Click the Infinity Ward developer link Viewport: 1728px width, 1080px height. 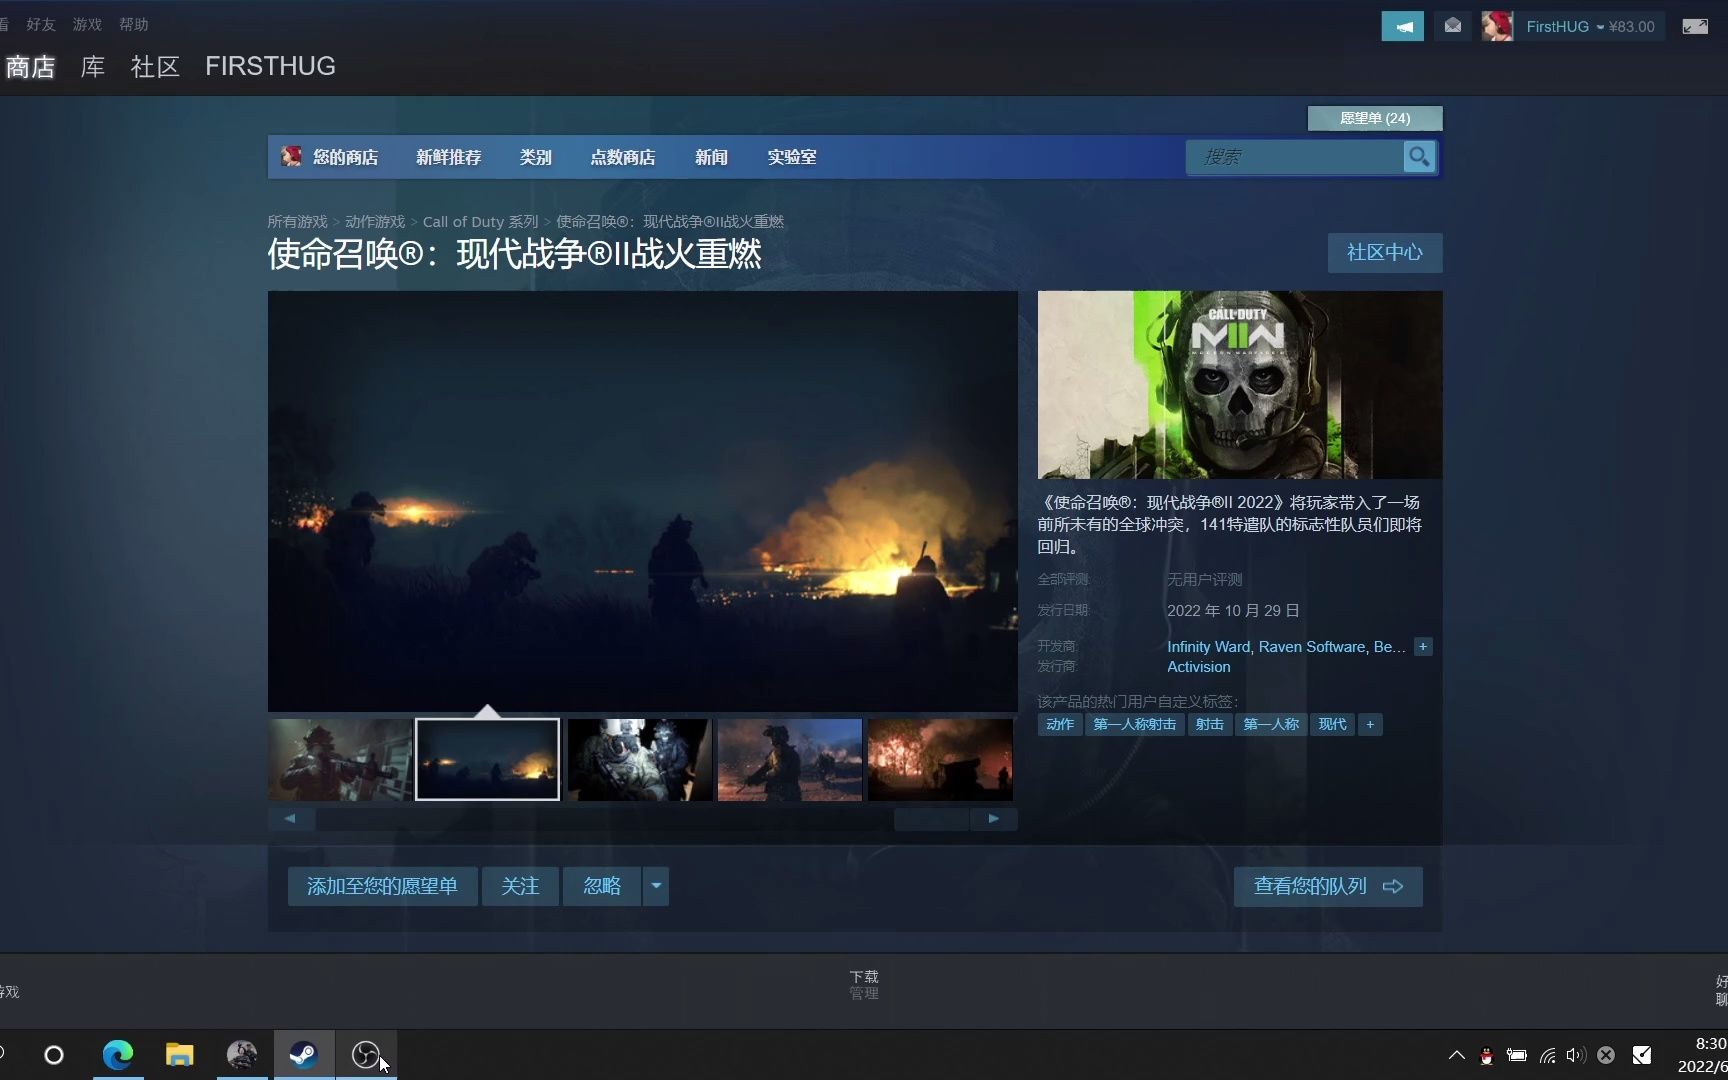click(x=1208, y=647)
